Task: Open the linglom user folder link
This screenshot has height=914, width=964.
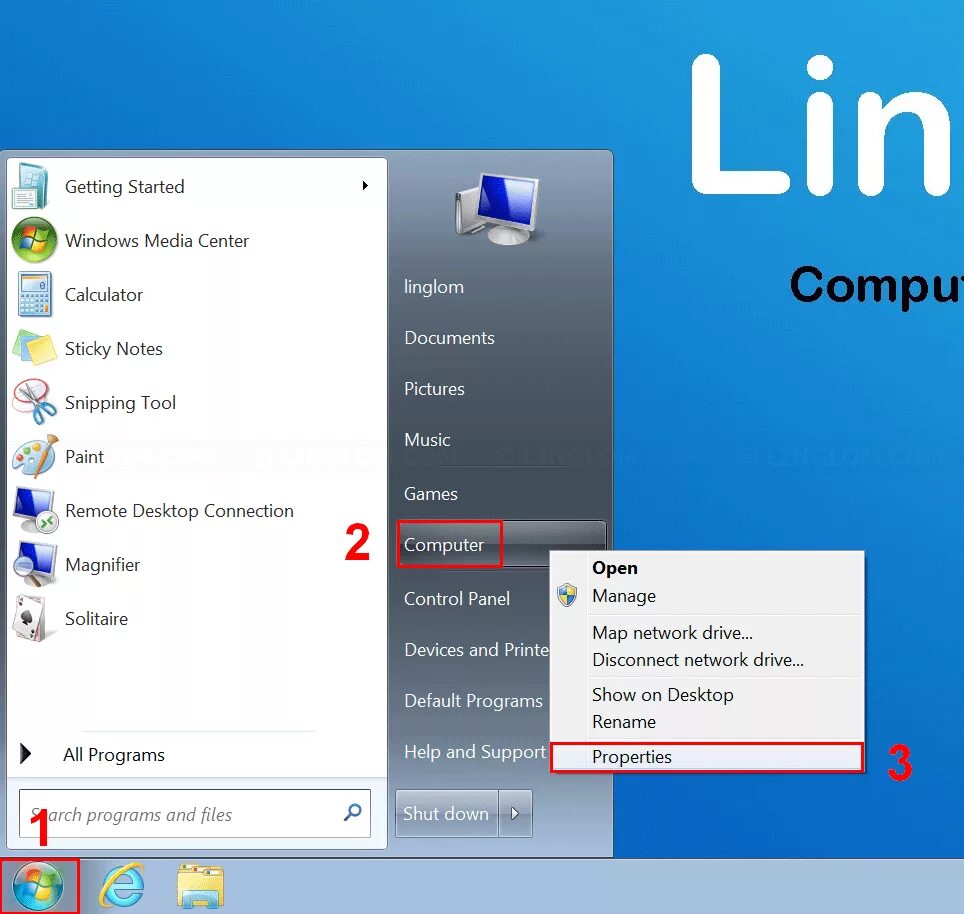Action: coord(434,287)
